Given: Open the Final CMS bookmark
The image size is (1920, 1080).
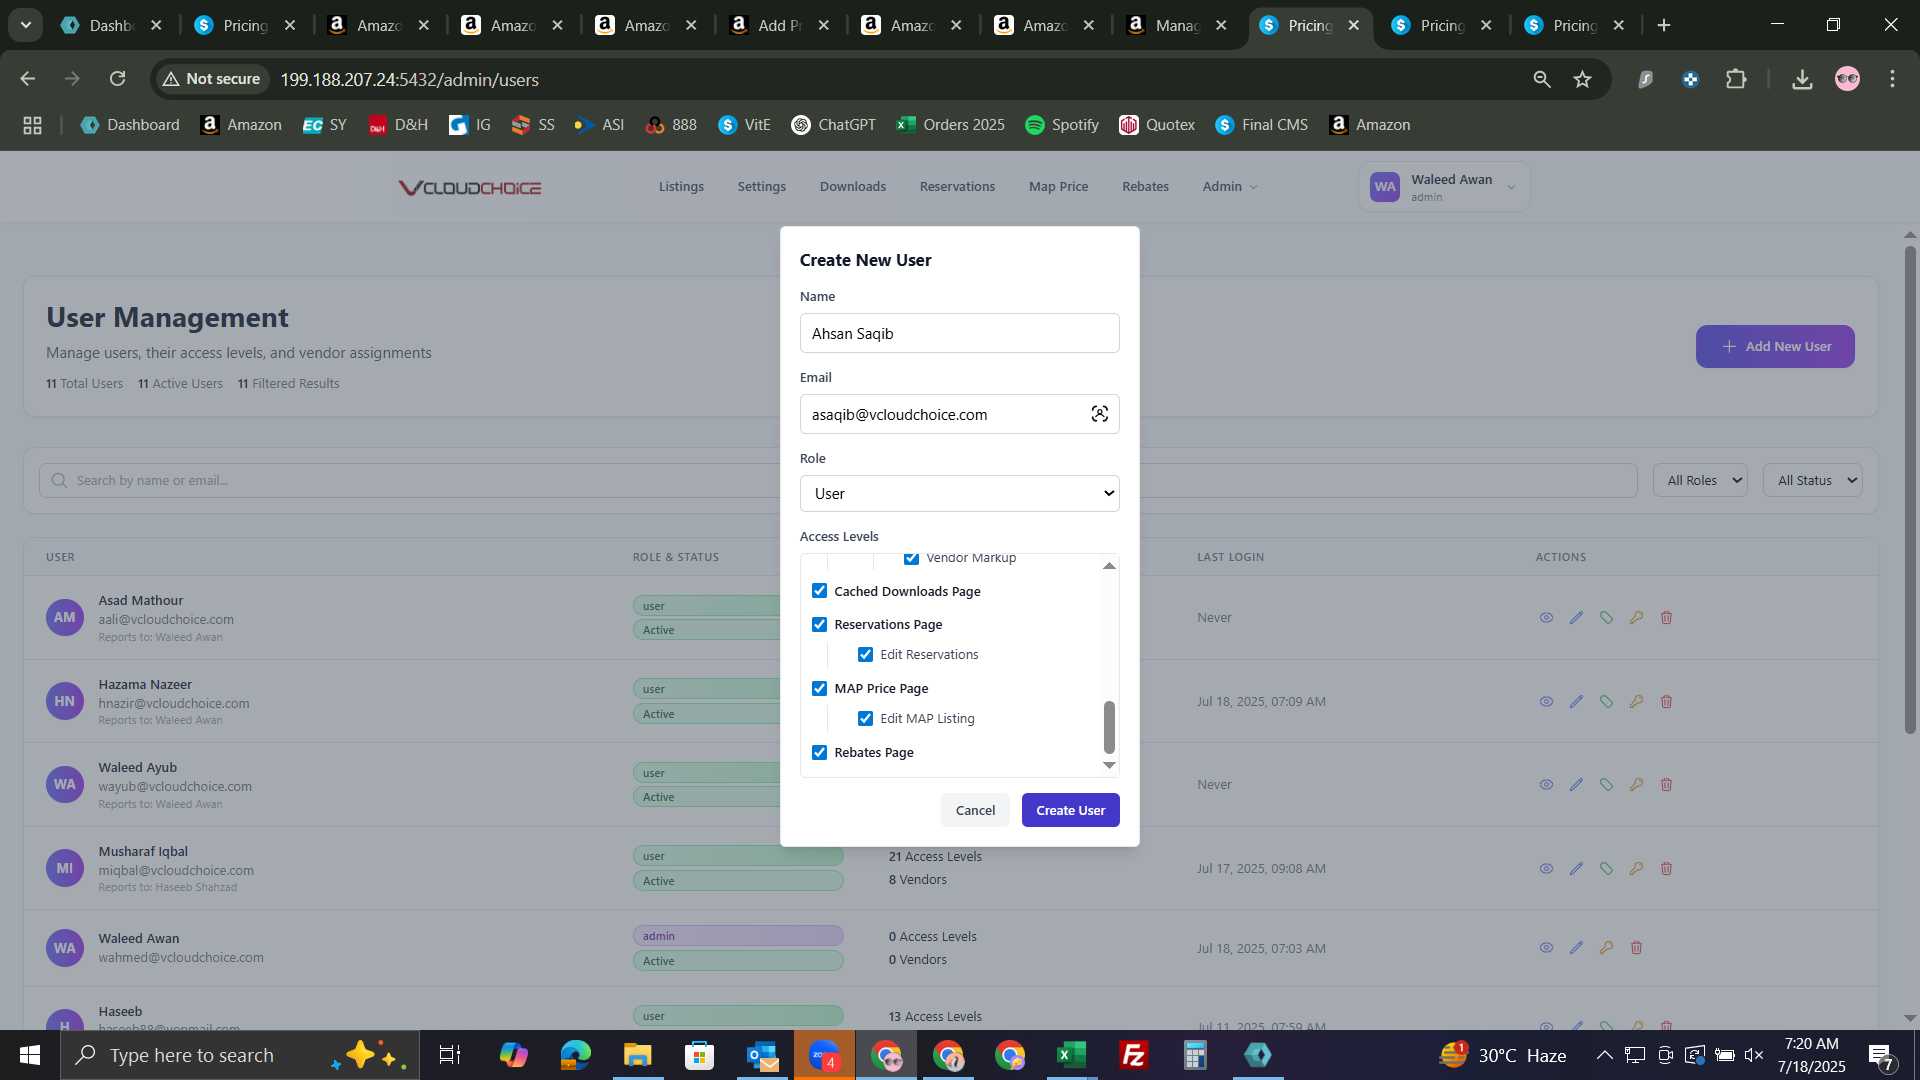Looking at the screenshot, I should pos(1261,125).
